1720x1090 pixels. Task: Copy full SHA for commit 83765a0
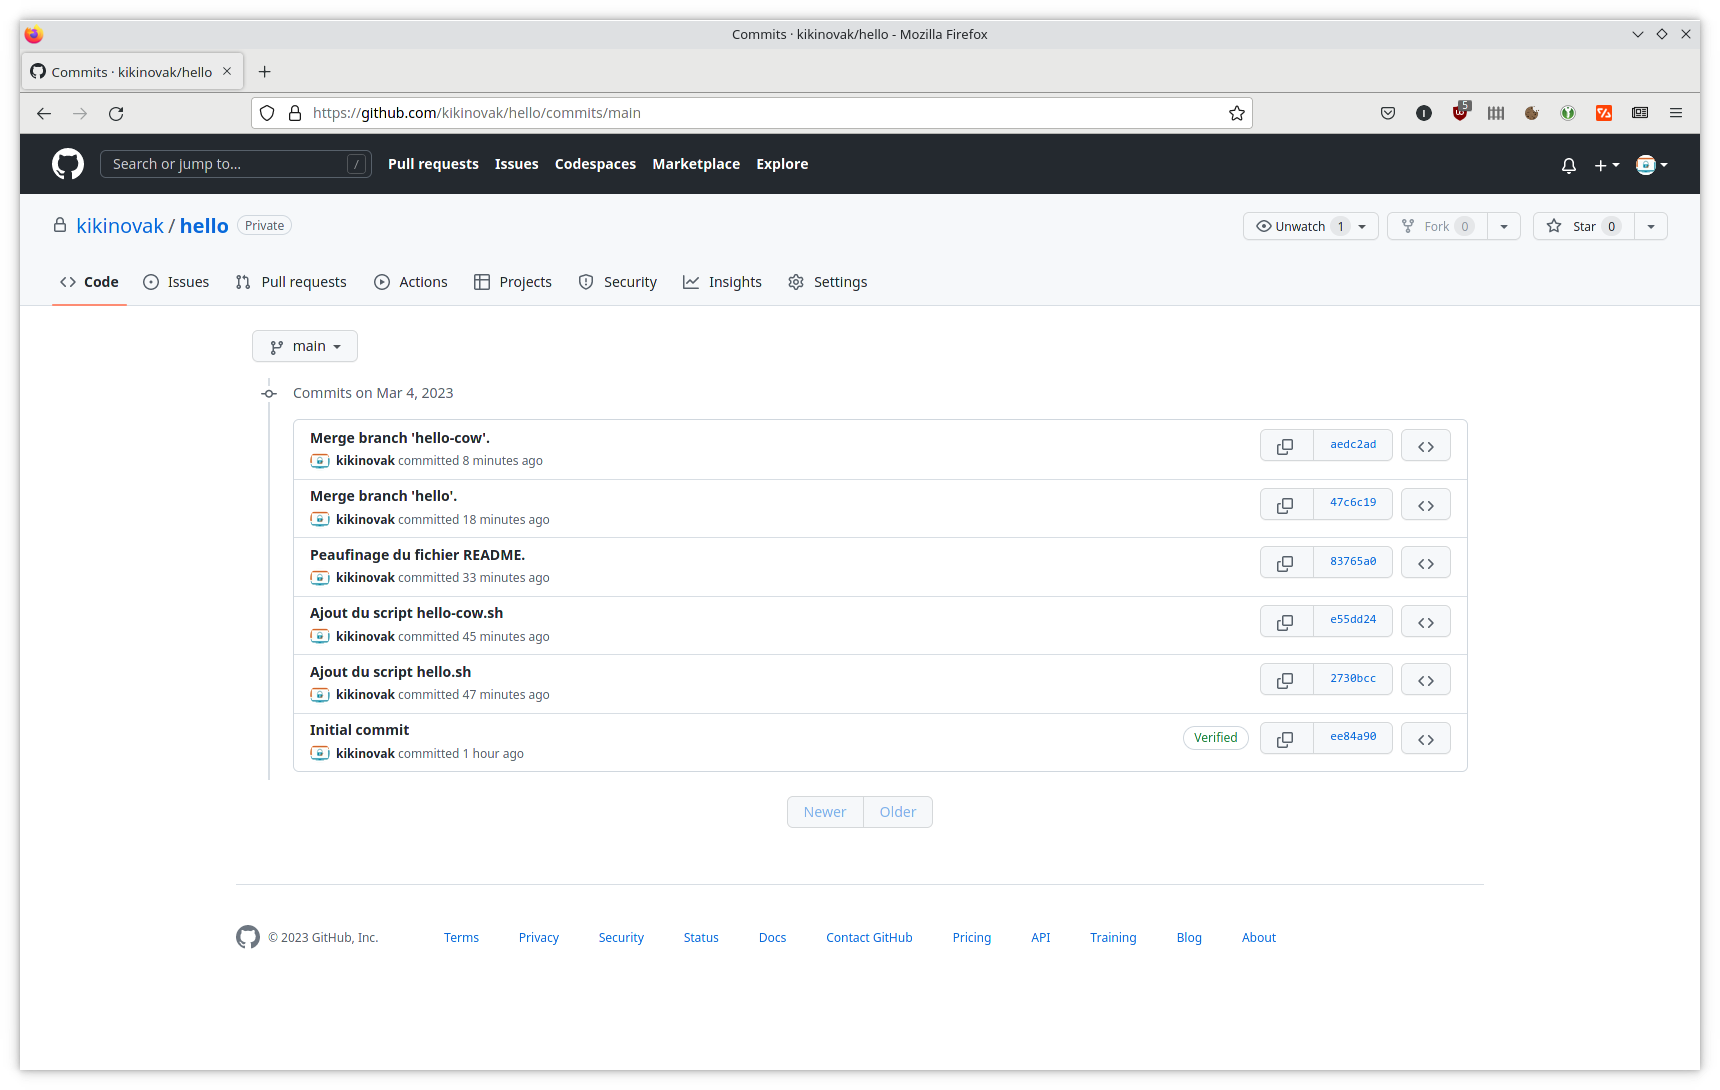1286,563
